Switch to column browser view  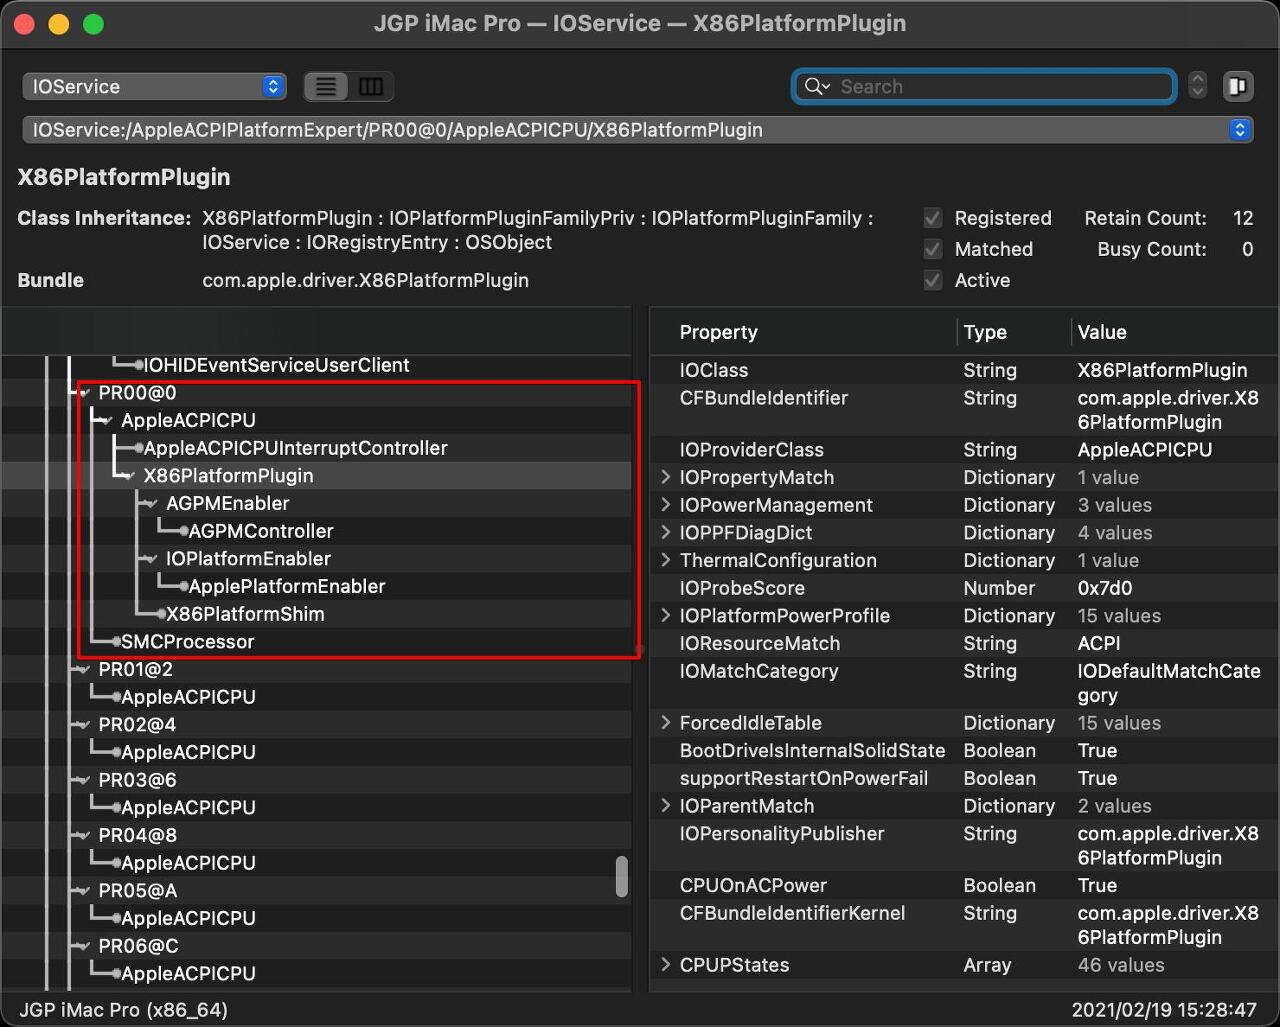(371, 87)
